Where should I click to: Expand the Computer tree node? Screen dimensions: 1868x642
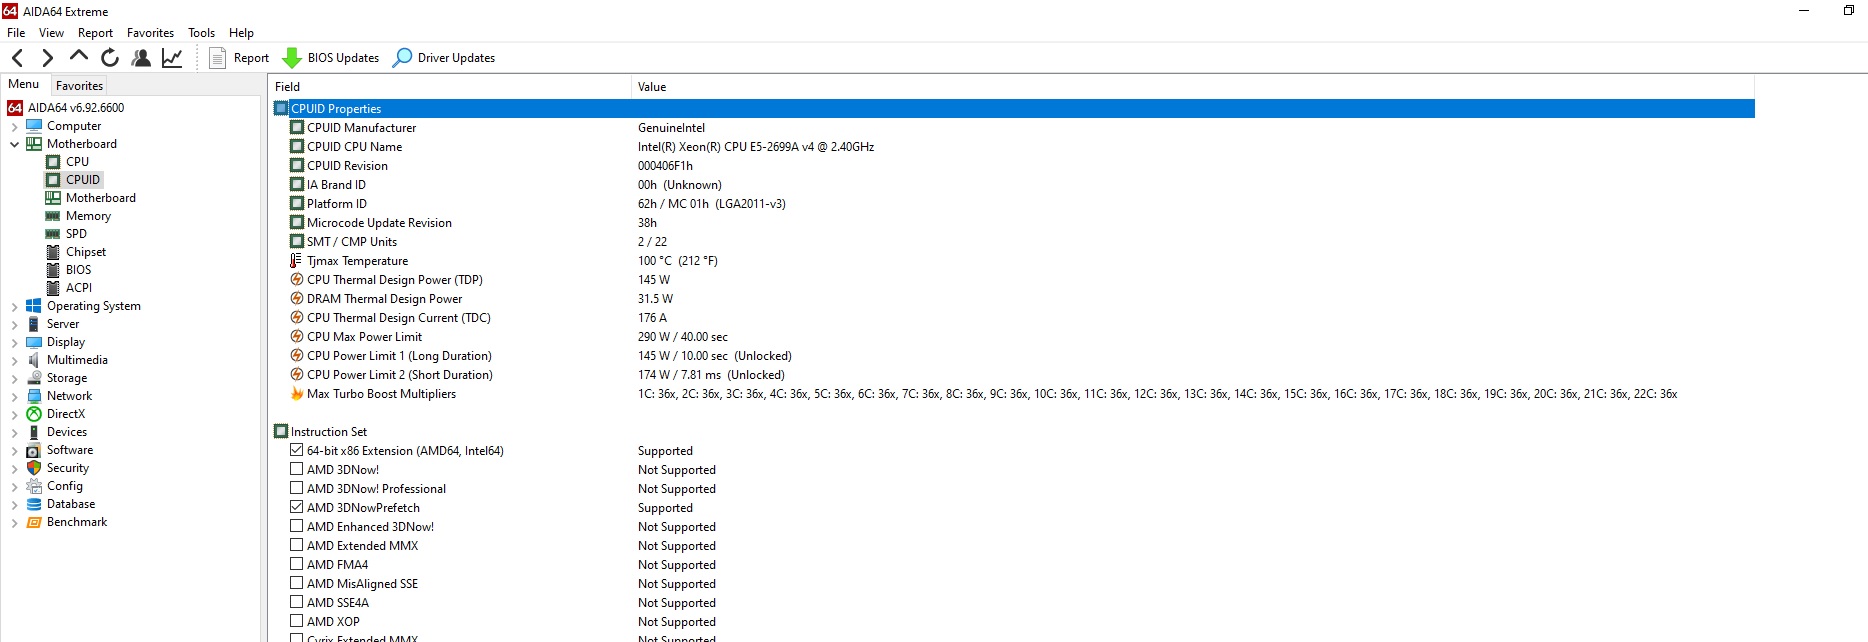[x=14, y=127]
